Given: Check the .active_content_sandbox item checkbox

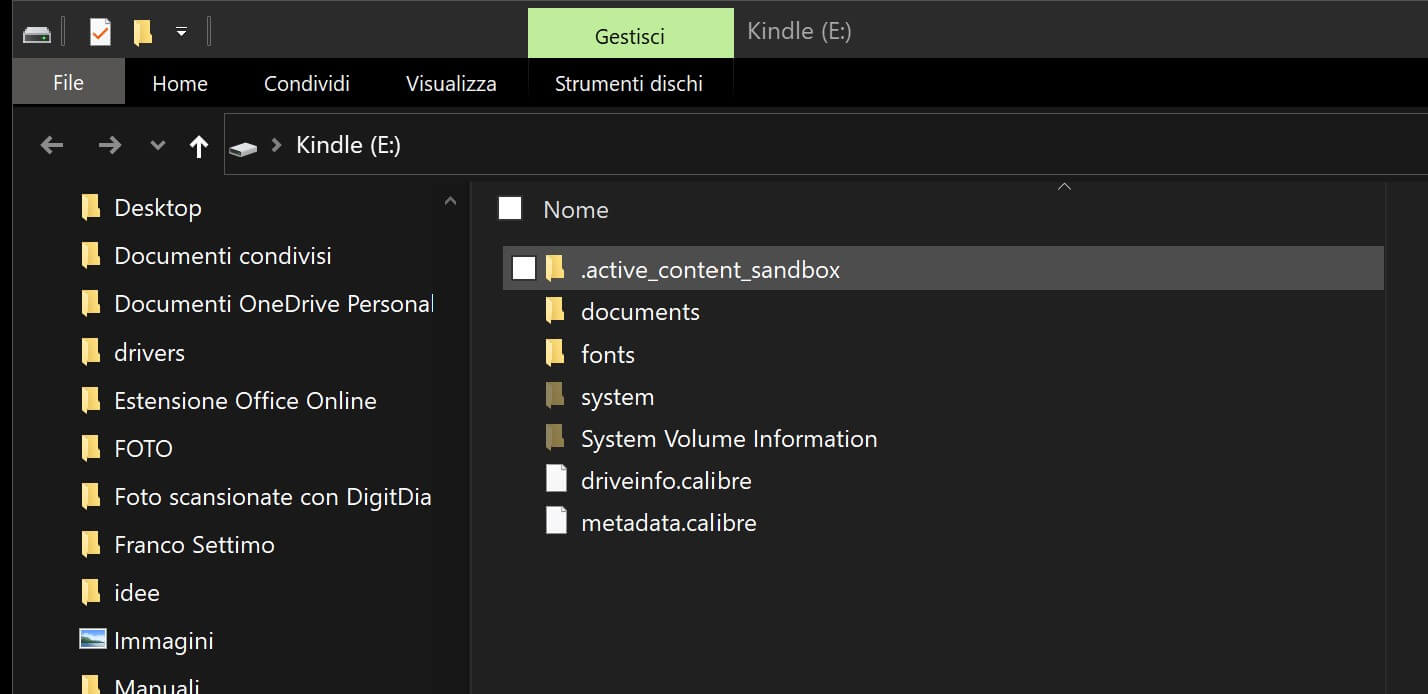Looking at the screenshot, I should (523, 268).
